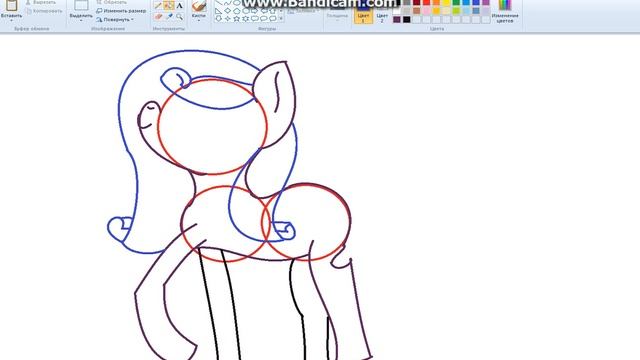Click Cut (Вырезать) button
This screenshot has height=360, width=640.
tap(40, 2)
